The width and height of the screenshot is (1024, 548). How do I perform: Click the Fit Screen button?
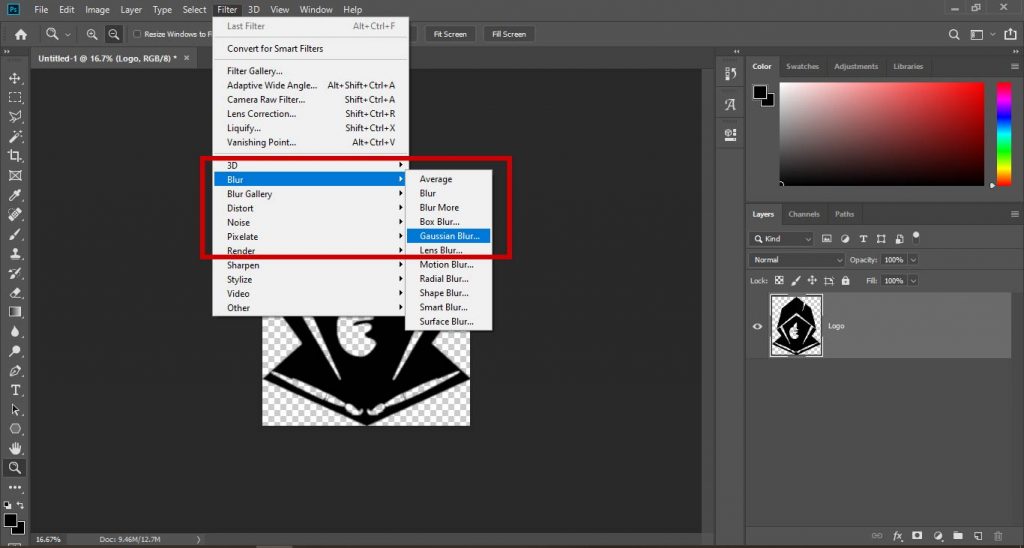click(450, 35)
